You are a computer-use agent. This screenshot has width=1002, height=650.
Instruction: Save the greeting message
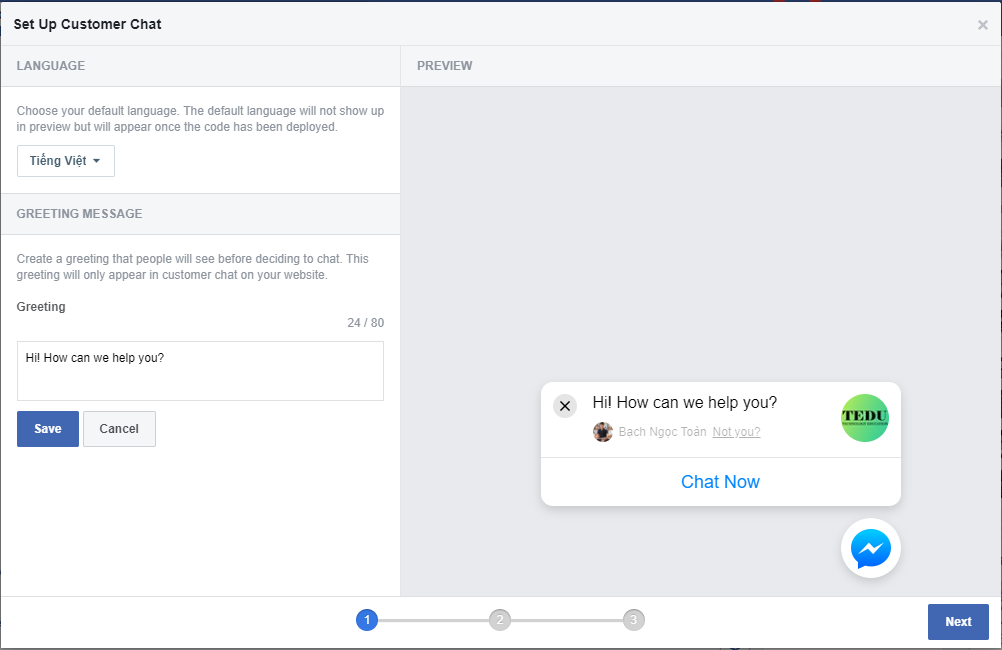click(x=48, y=429)
